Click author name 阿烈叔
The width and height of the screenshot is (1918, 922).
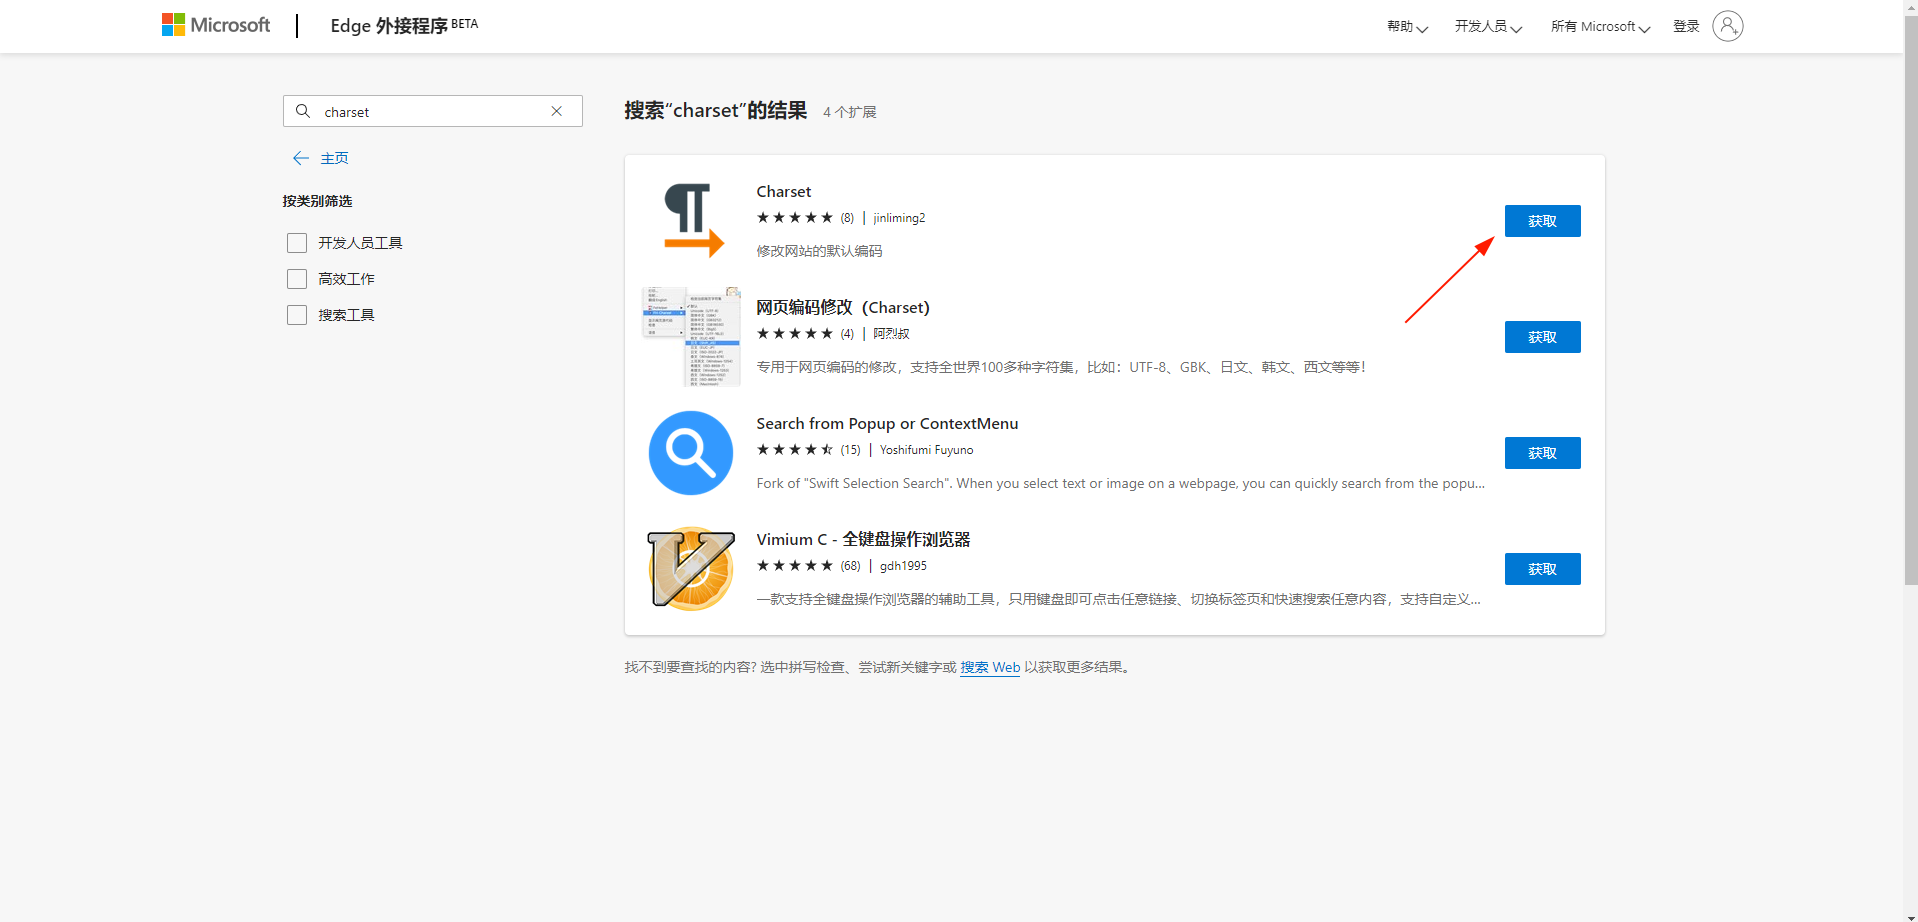click(x=891, y=334)
